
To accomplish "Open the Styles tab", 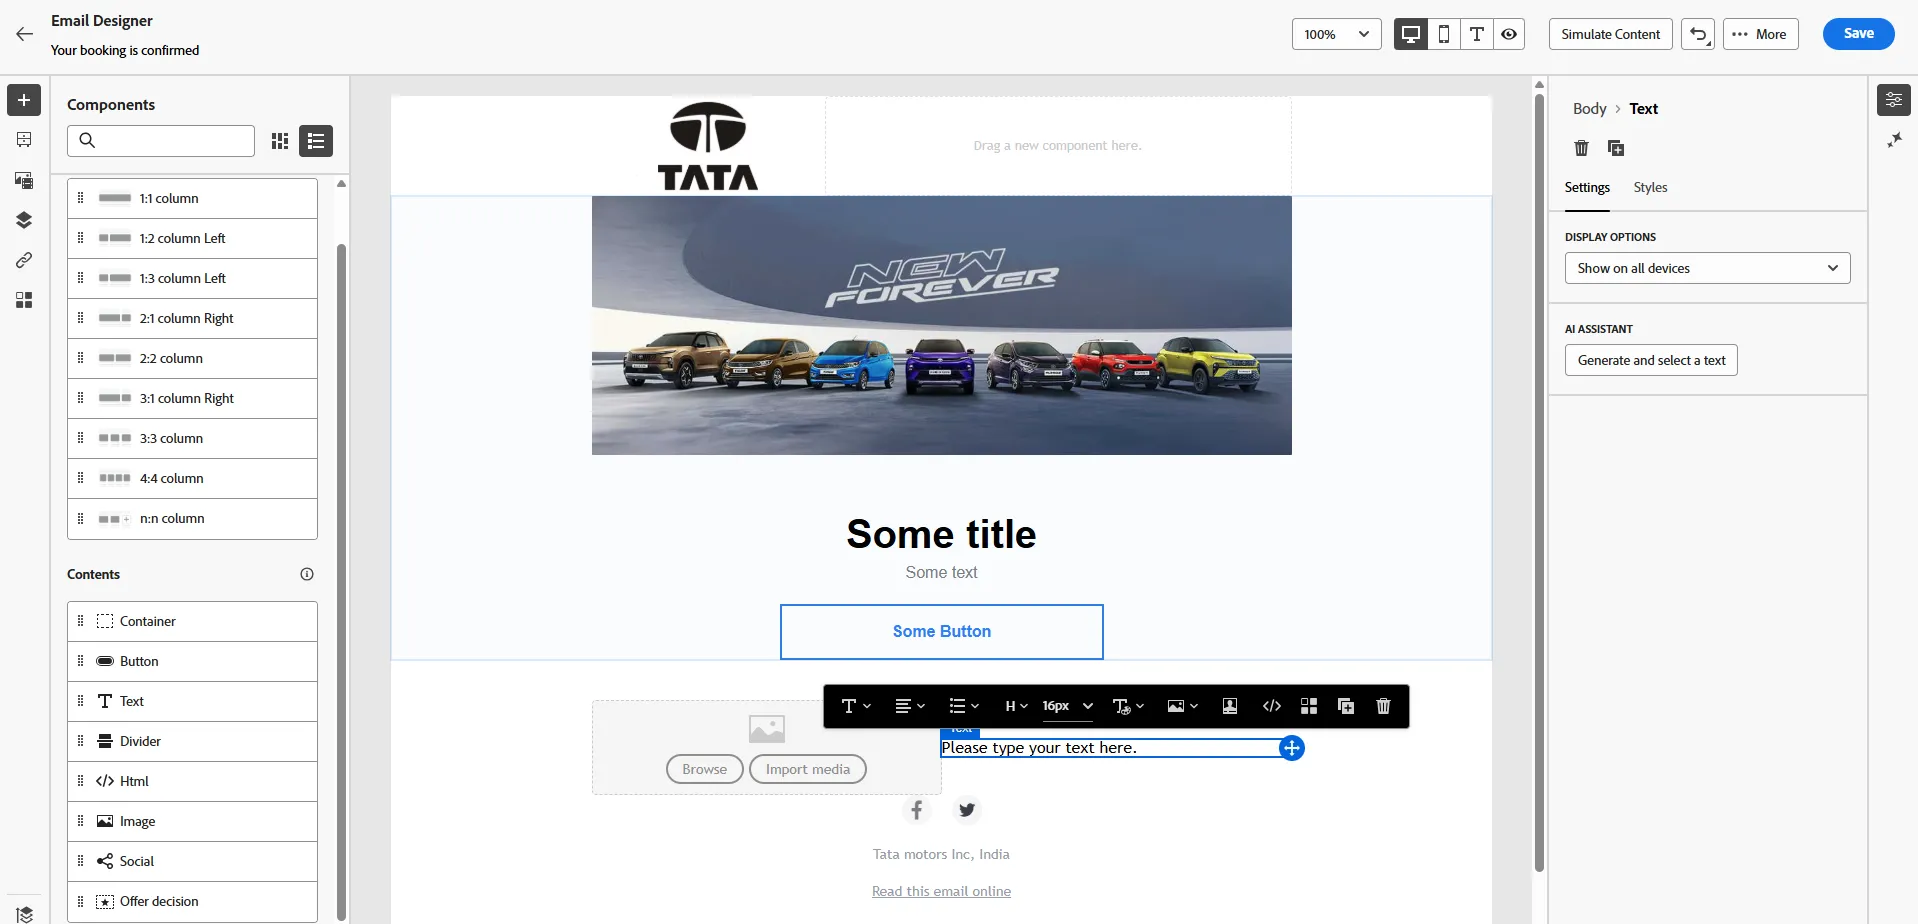I will click(1650, 187).
